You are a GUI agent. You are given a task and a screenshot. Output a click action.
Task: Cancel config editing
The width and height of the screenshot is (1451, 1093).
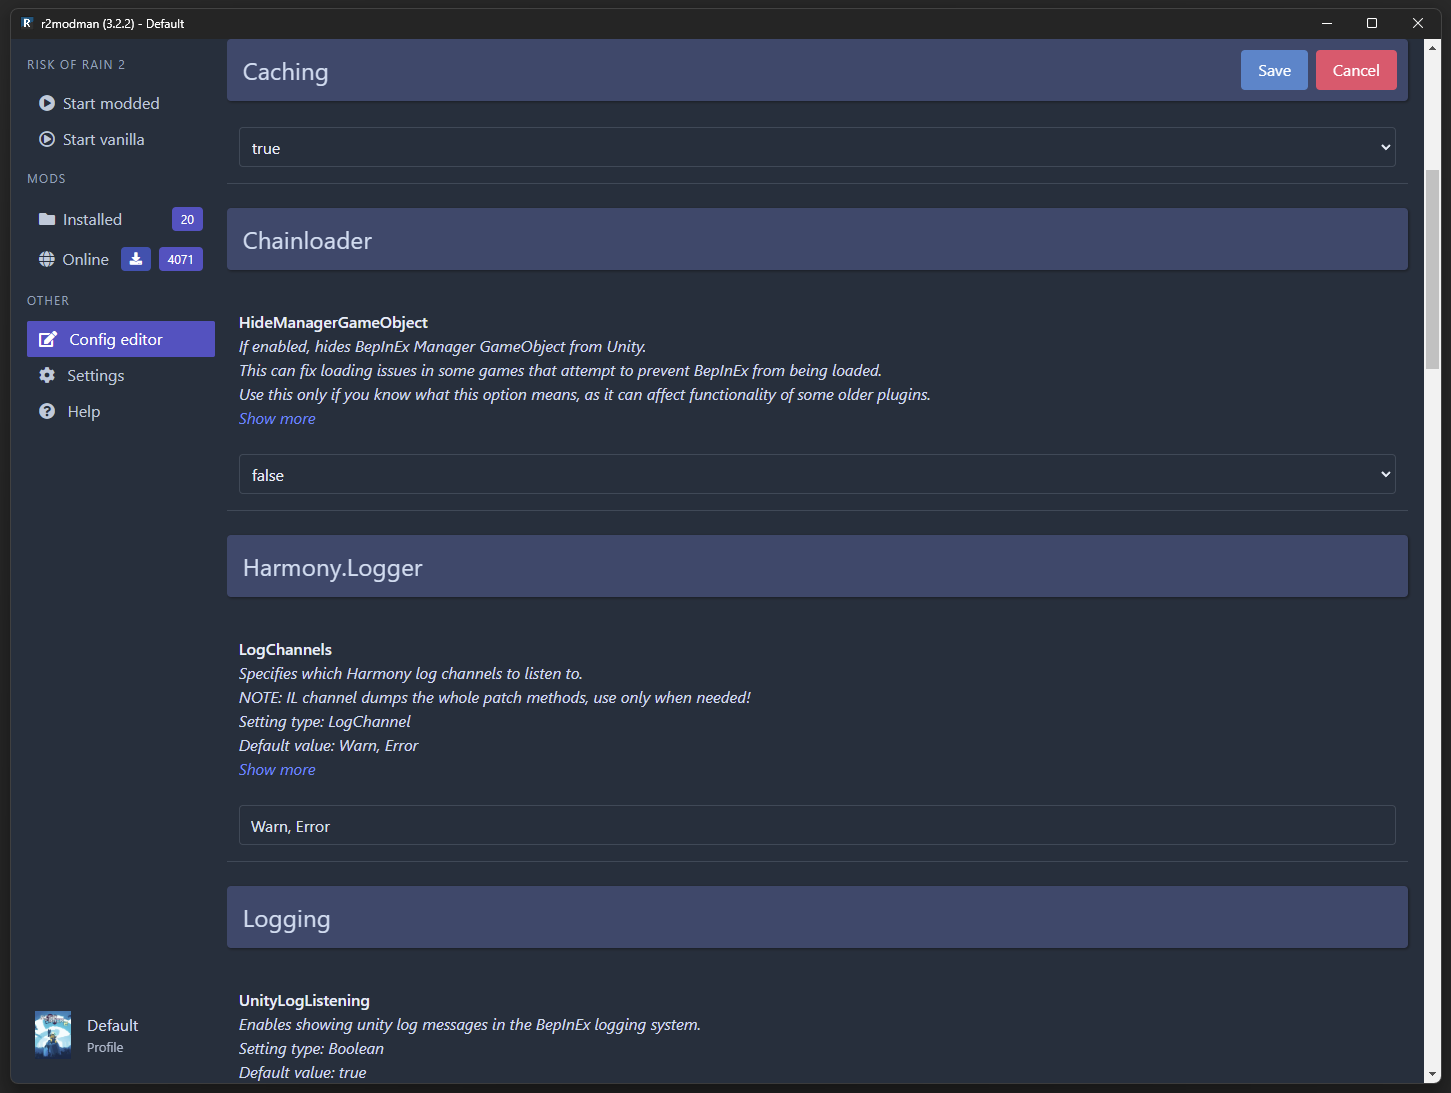click(1355, 70)
